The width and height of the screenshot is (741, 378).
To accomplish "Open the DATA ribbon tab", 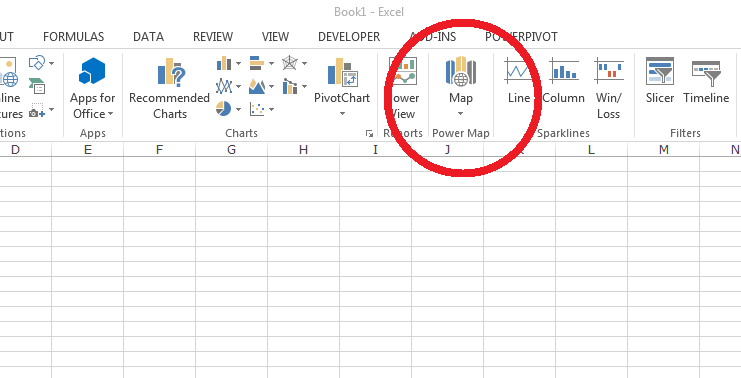I will pos(148,37).
